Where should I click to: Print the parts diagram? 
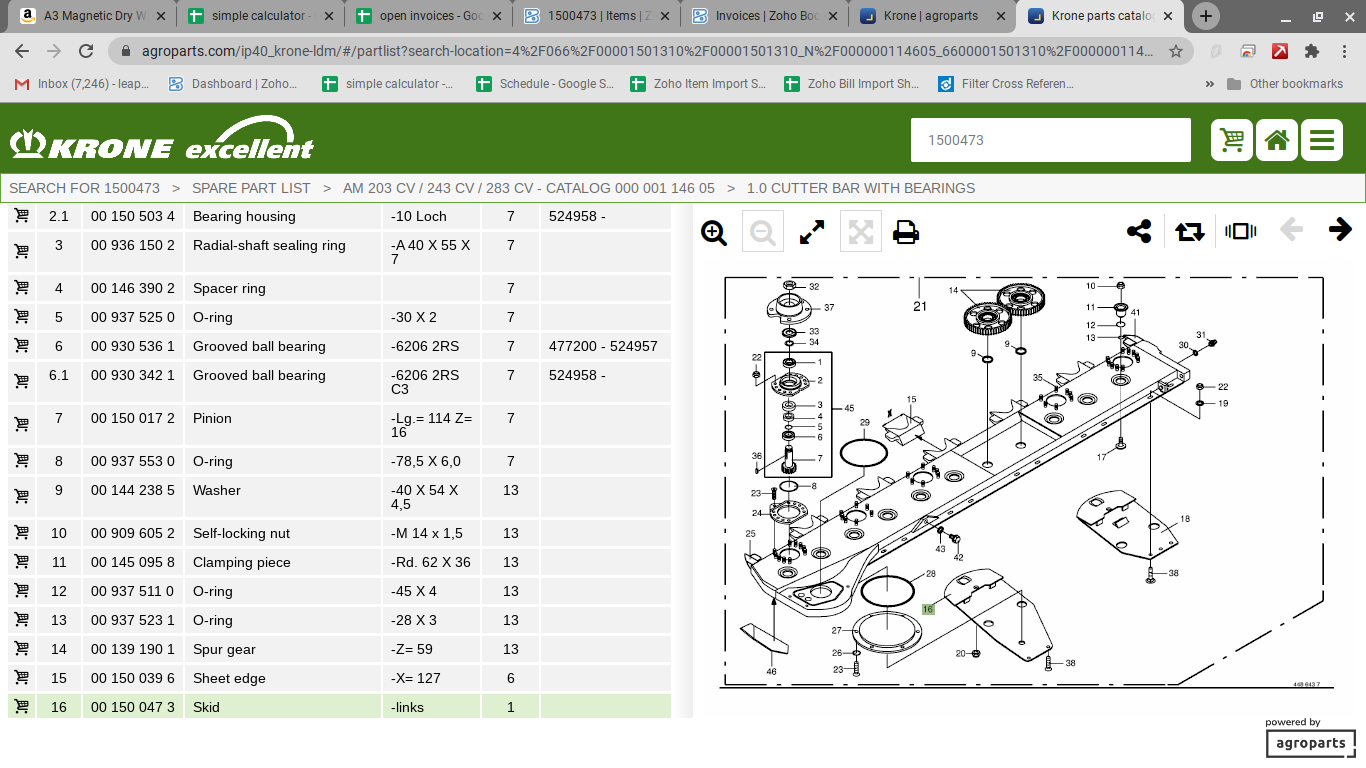point(906,232)
